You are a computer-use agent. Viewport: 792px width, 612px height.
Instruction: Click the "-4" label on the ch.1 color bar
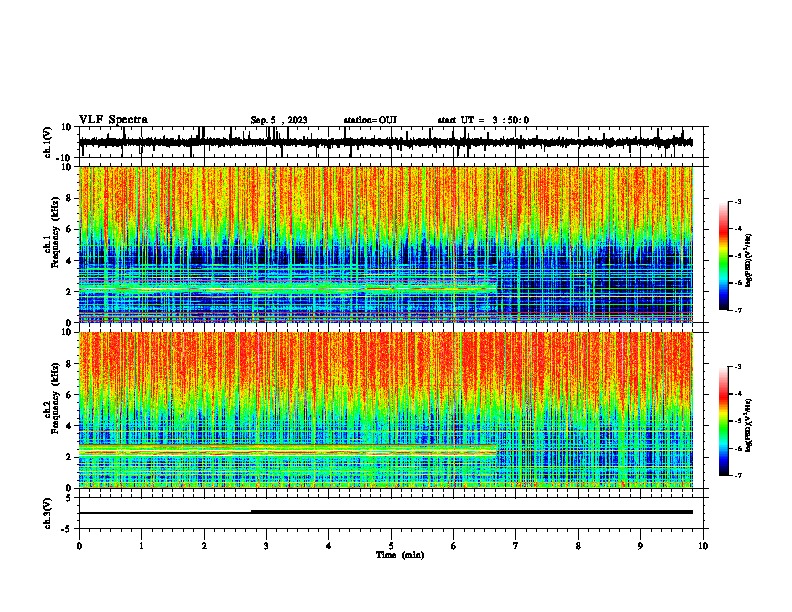click(738, 229)
